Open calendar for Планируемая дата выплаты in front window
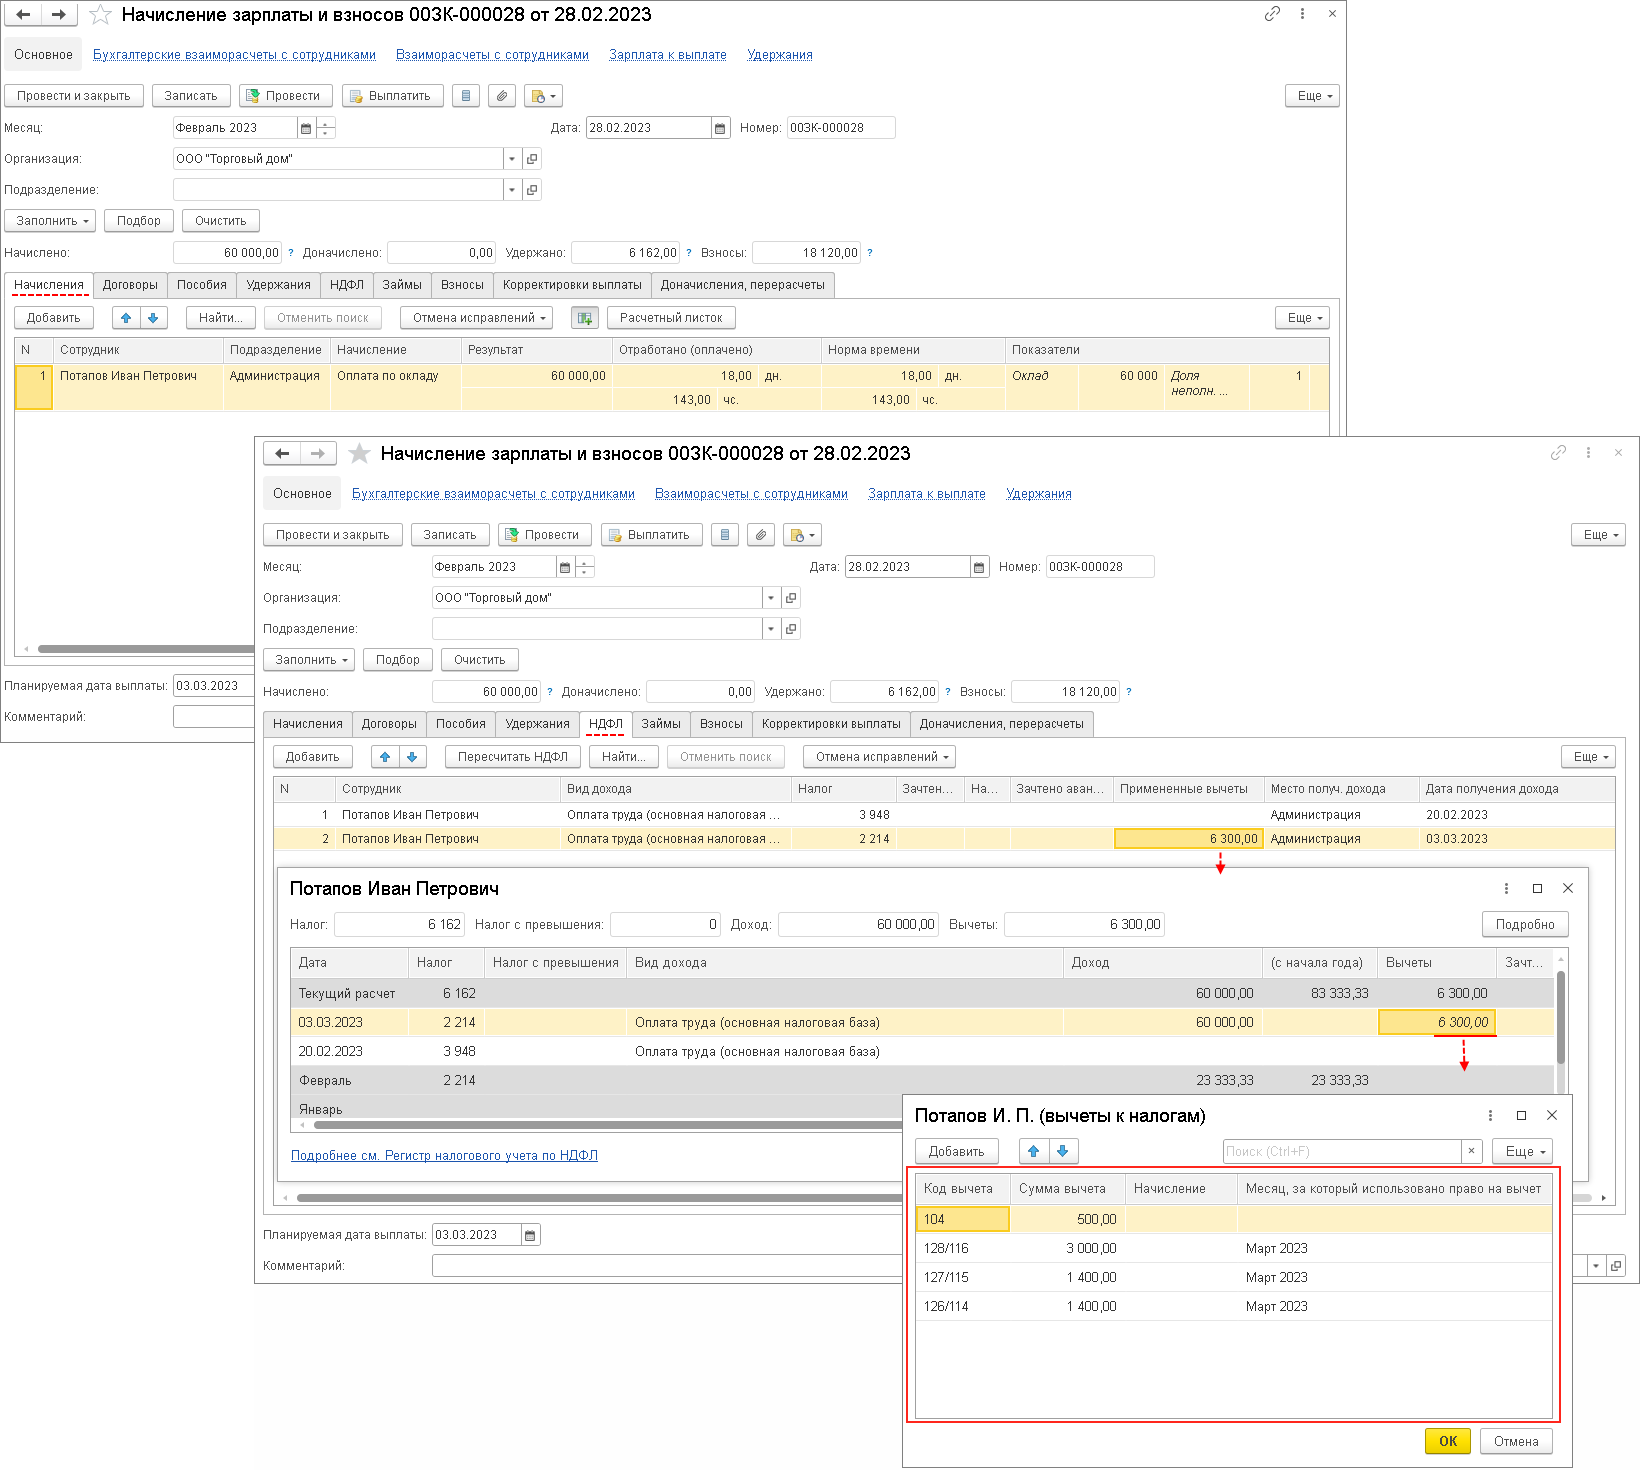This screenshot has width=1645, height=1470. [530, 1235]
